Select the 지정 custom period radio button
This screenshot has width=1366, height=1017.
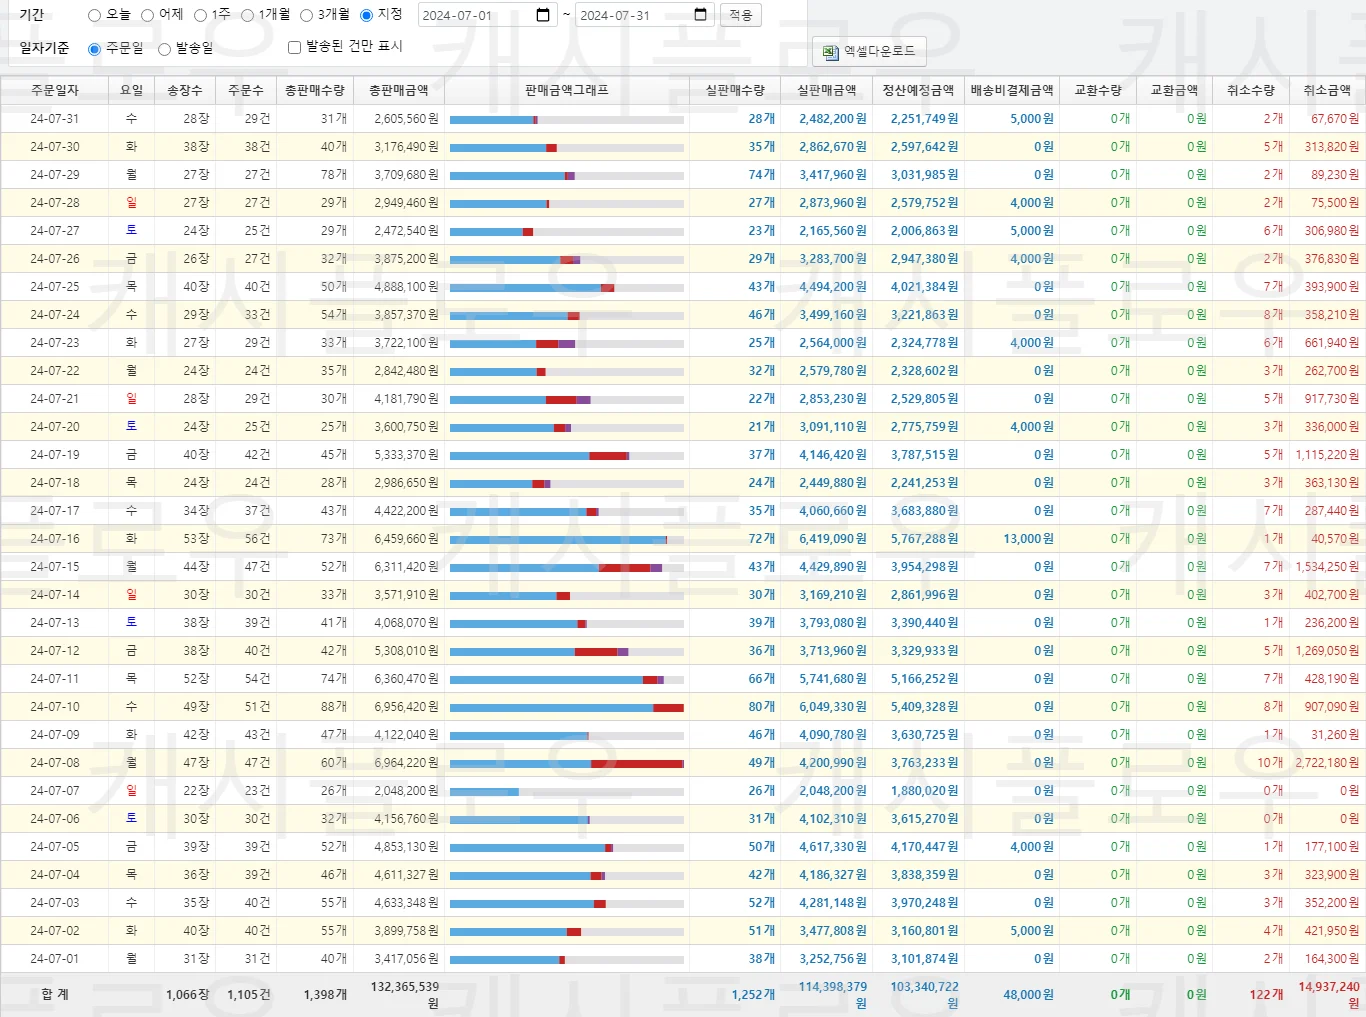[x=366, y=15]
